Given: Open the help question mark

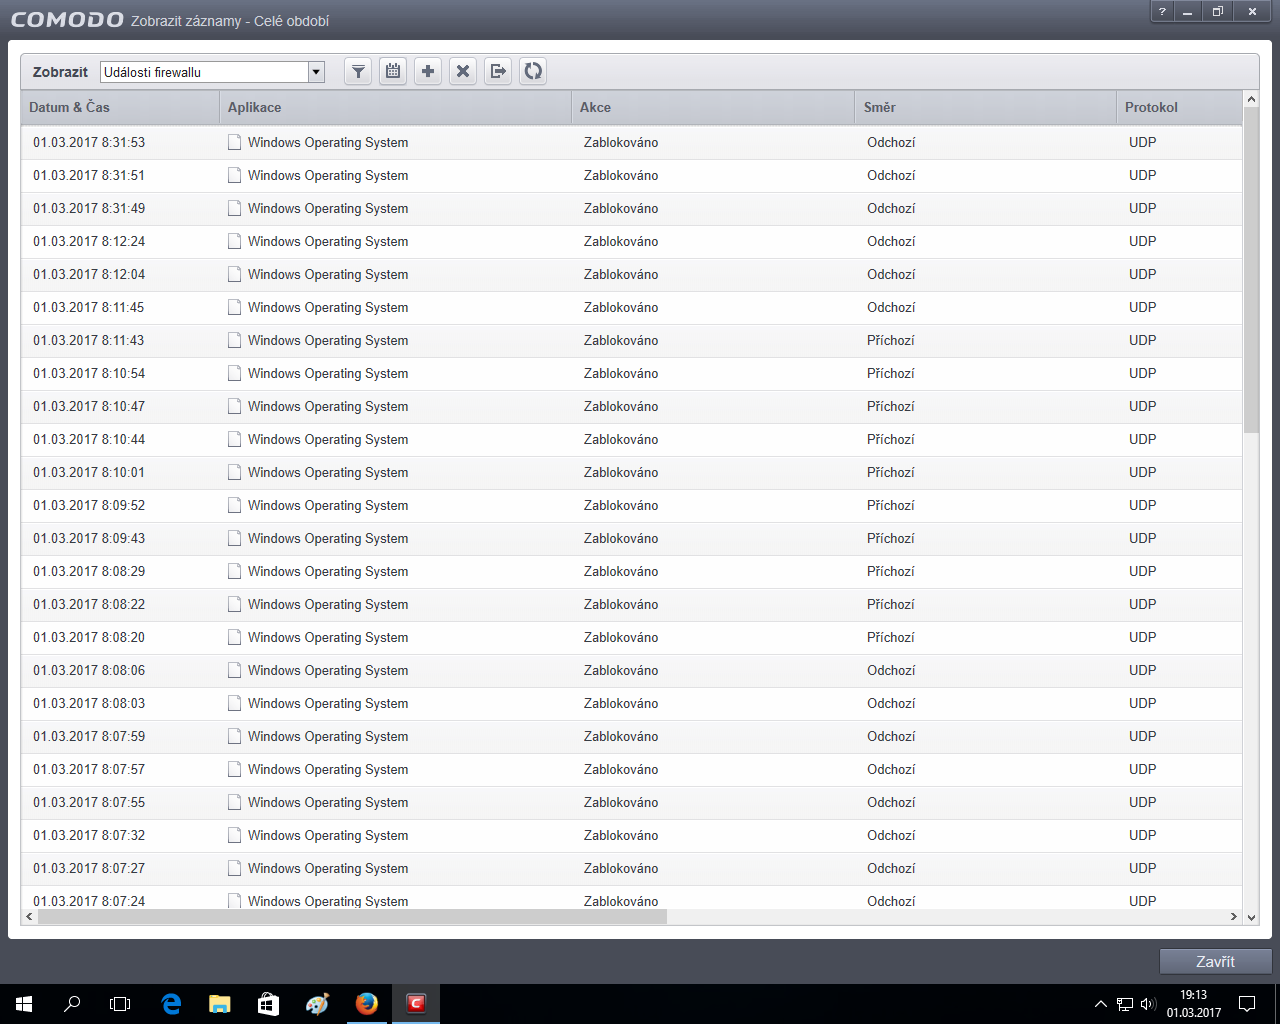Looking at the screenshot, I should pyautogui.click(x=1162, y=12).
